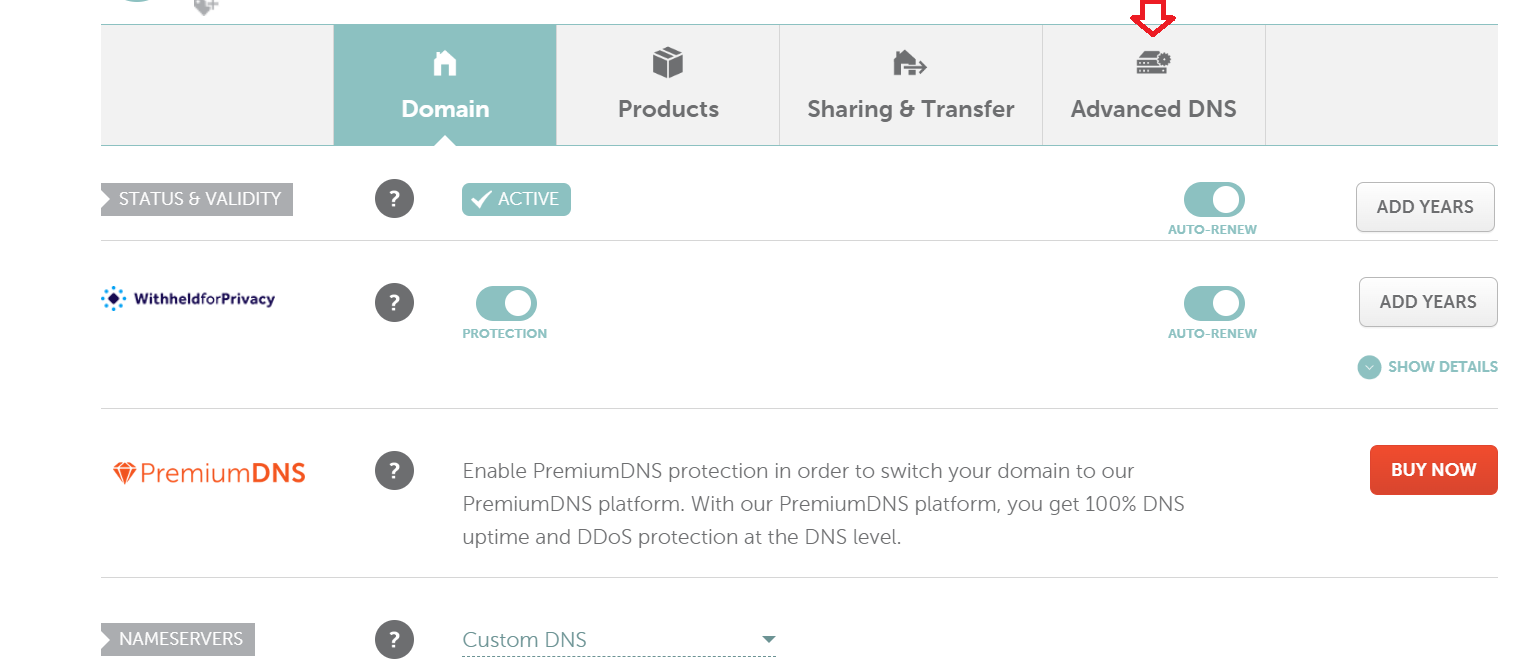Click the help icon beside Nameservers
Screen dimensions: 1538x668
(394, 639)
